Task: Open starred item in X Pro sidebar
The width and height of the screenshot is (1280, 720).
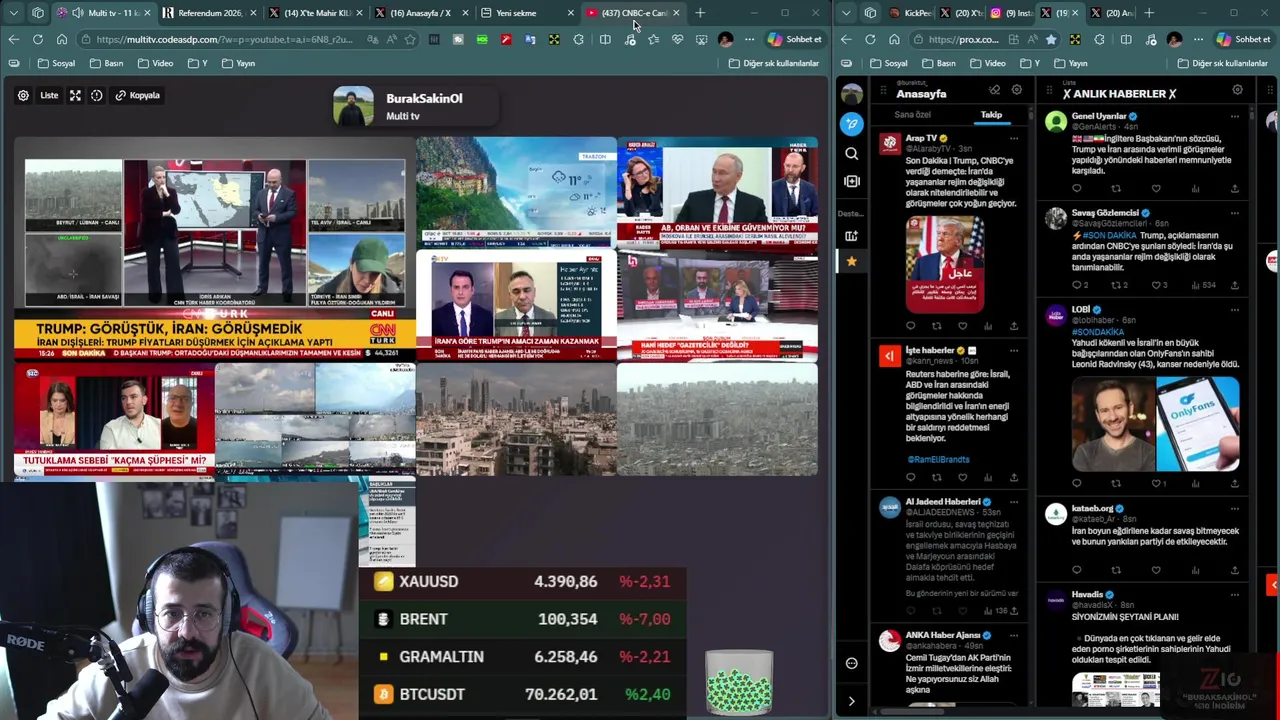Action: pyautogui.click(x=851, y=261)
